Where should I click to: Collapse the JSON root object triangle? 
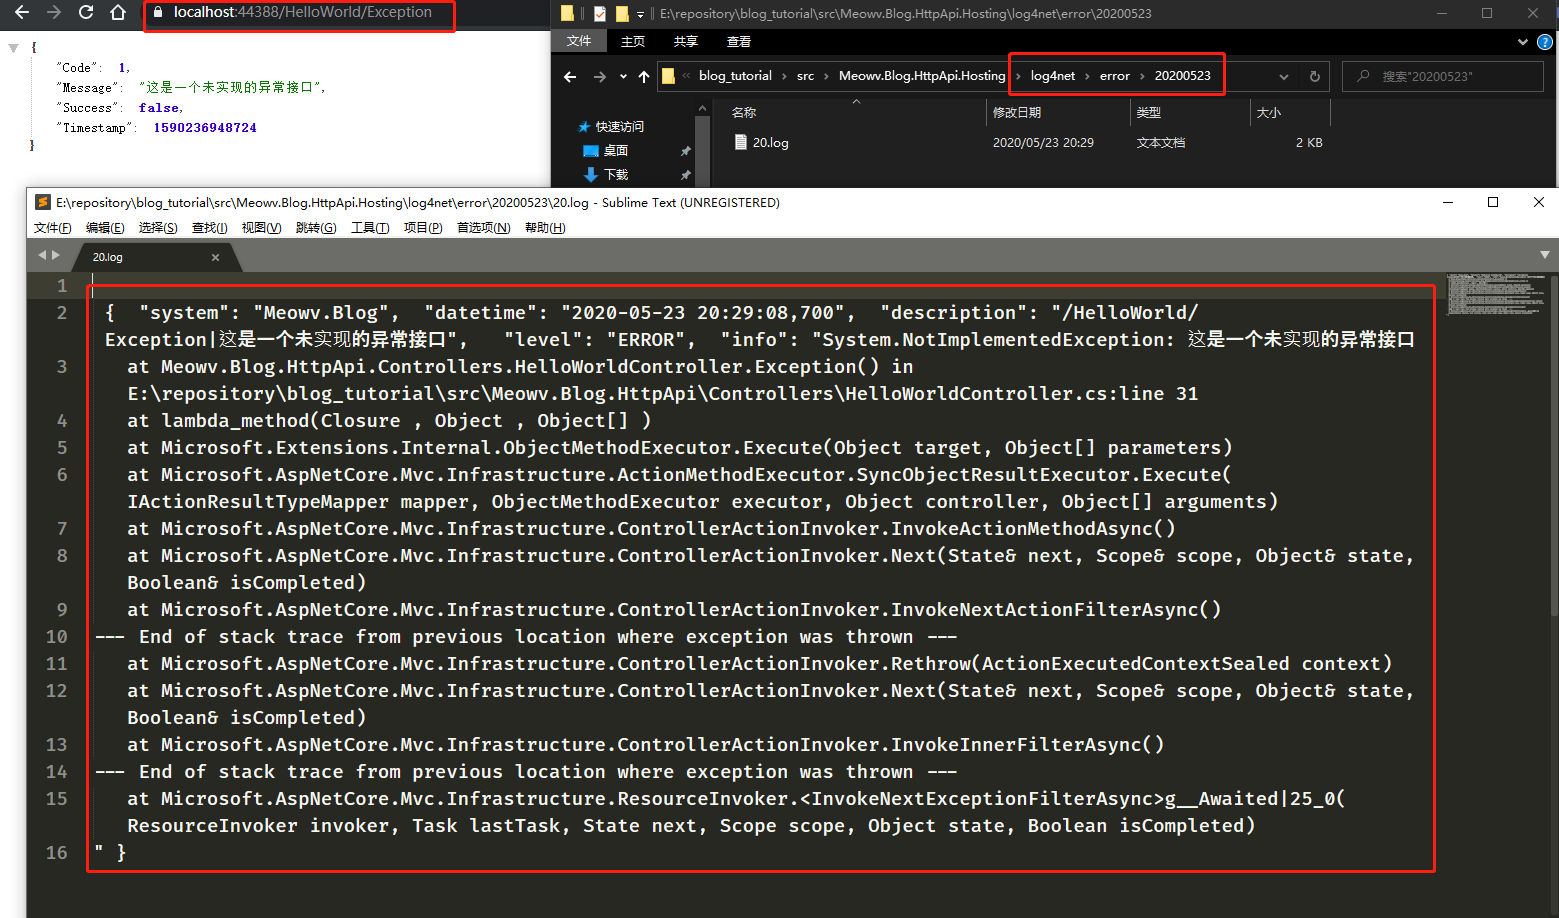pos(13,48)
